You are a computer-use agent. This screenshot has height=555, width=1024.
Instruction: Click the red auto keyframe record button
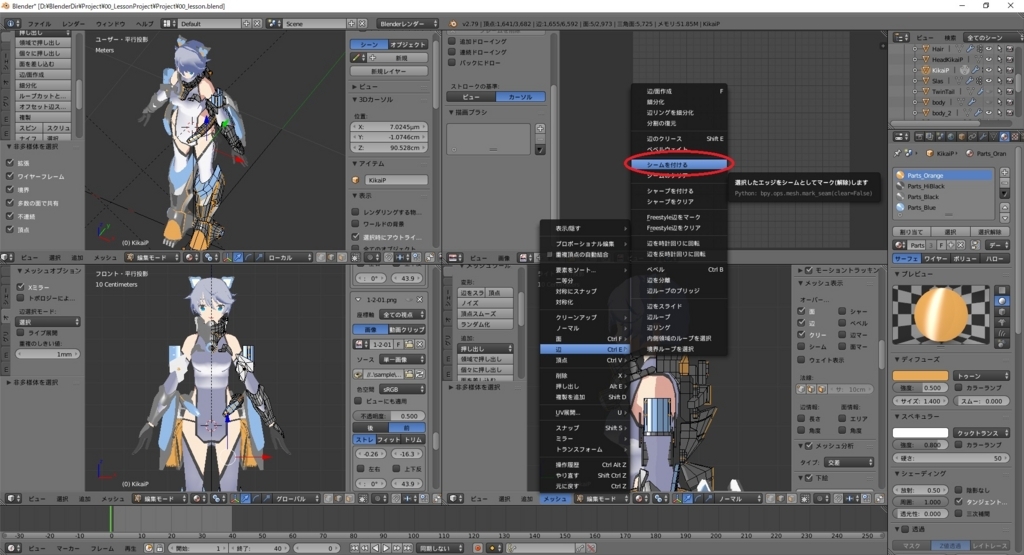click(x=478, y=548)
